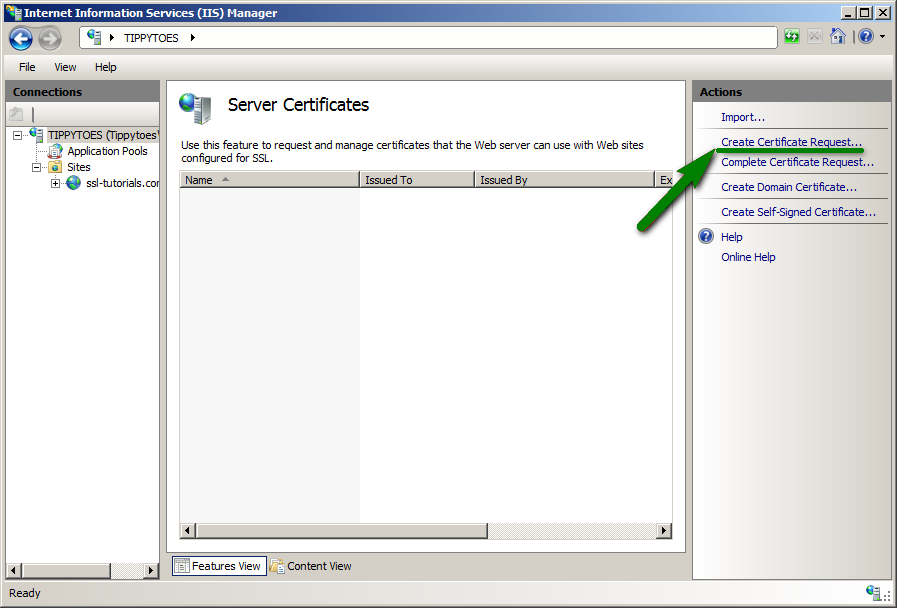Go to the Home page icon
Screen dimensions: 897x608
point(838,37)
